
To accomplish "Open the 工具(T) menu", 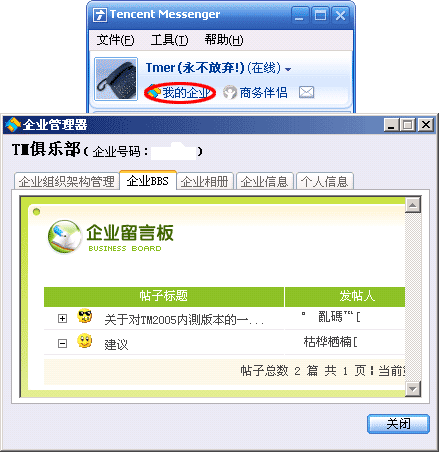I will [x=169, y=40].
